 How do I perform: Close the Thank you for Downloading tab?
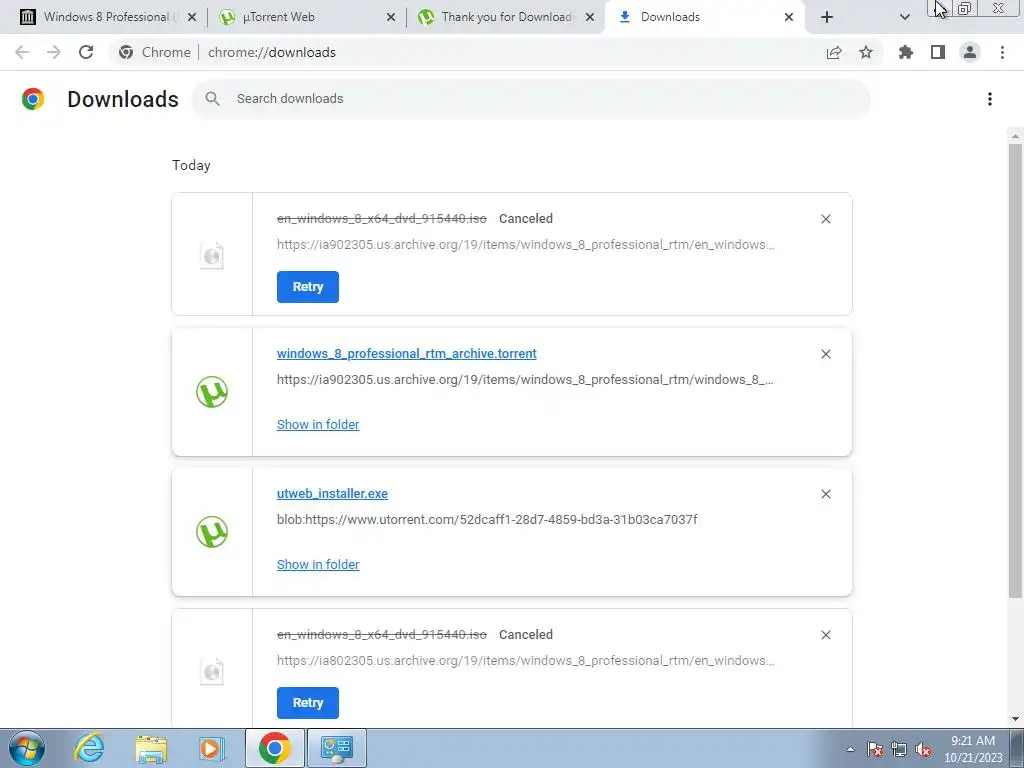coord(590,17)
